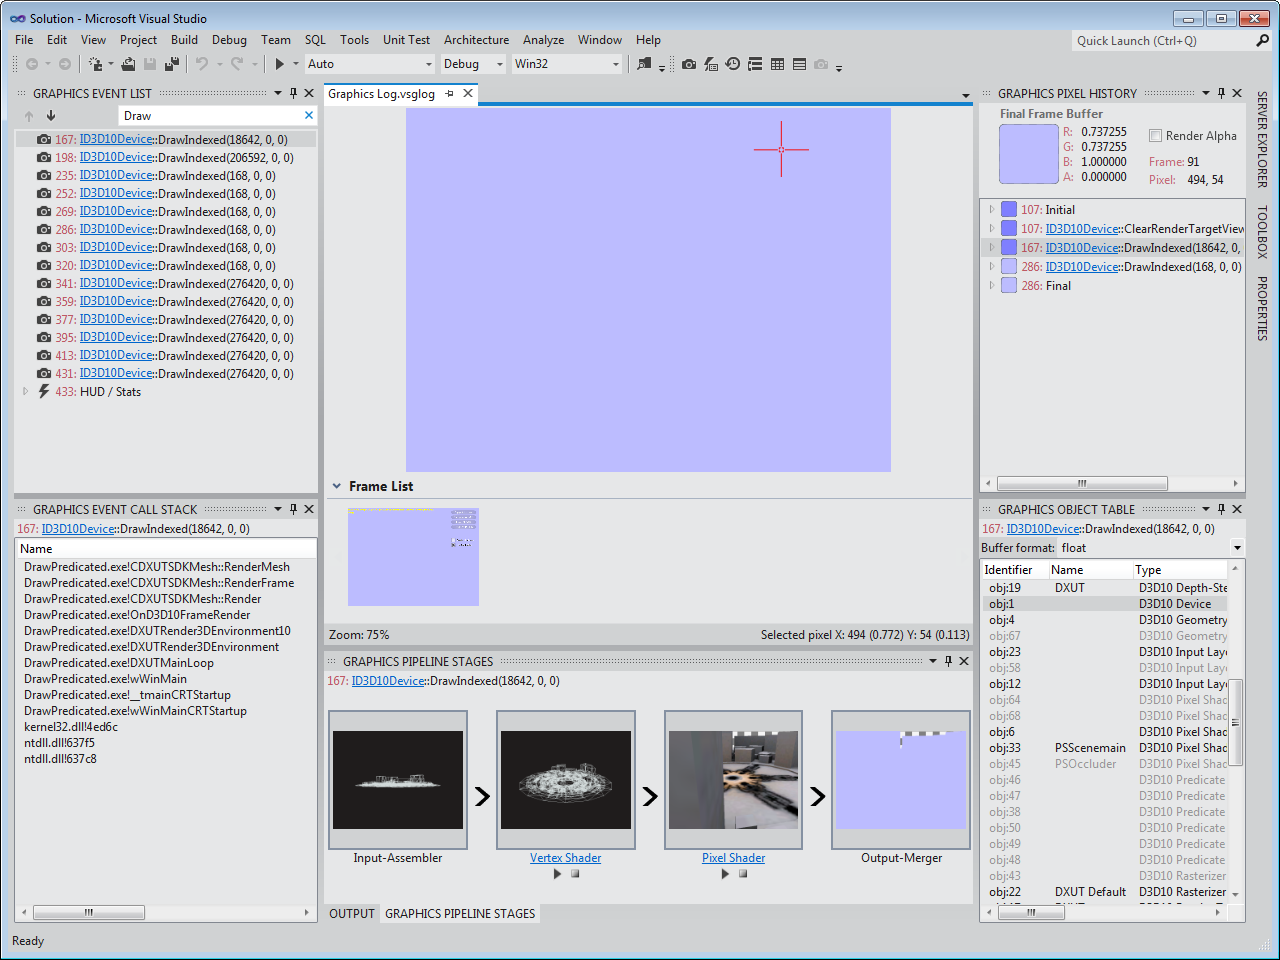
Task: Click ID3D10Device link in Call Stack header
Action: pyautogui.click(x=78, y=529)
